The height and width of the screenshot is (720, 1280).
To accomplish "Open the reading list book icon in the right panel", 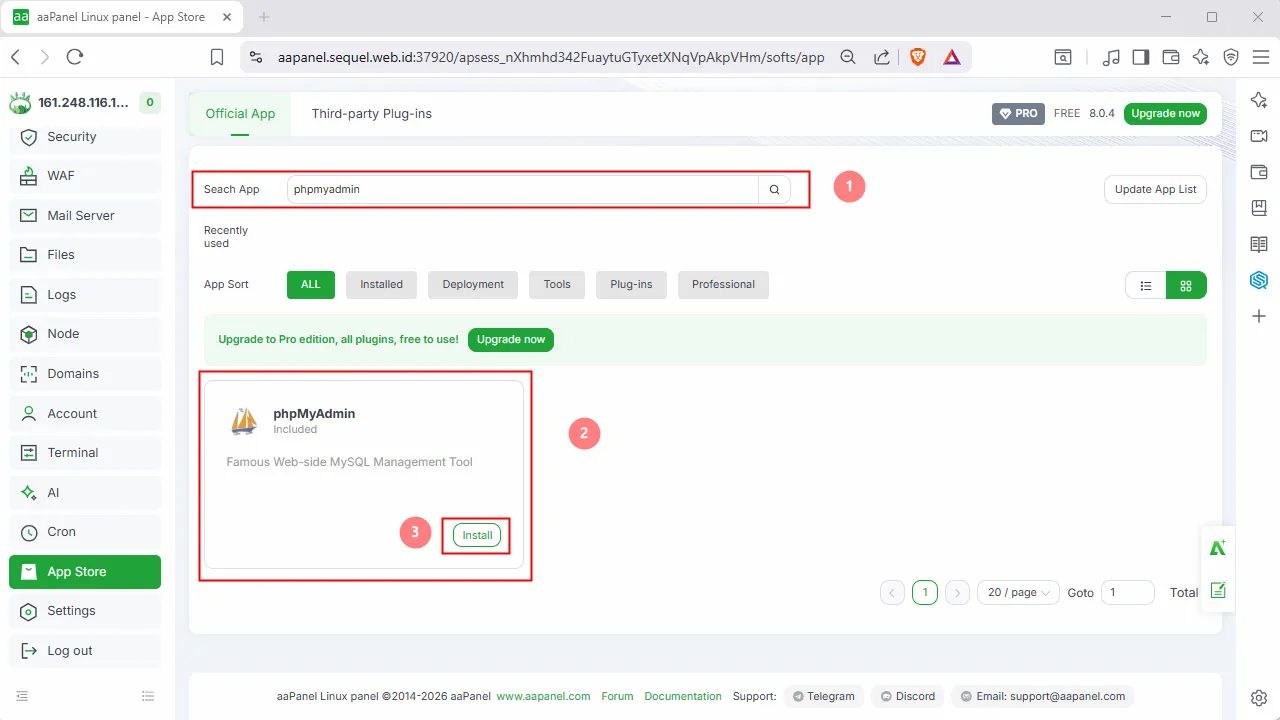I will [1259, 244].
